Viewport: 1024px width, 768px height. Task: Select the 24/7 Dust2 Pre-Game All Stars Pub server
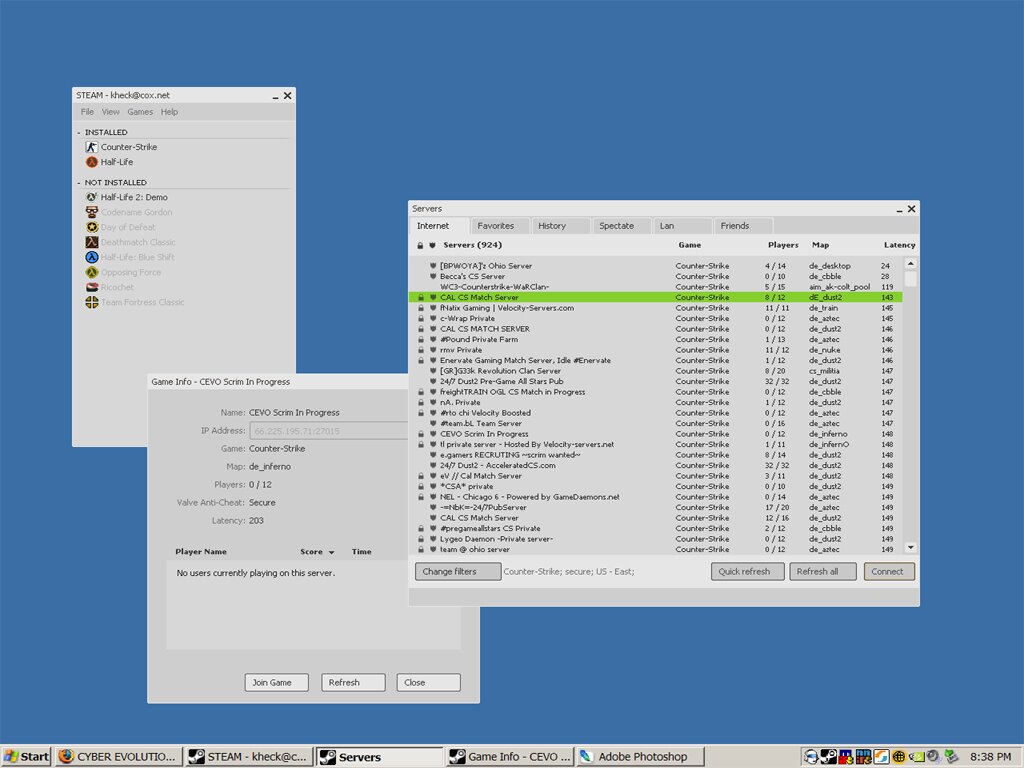coord(655,381)
